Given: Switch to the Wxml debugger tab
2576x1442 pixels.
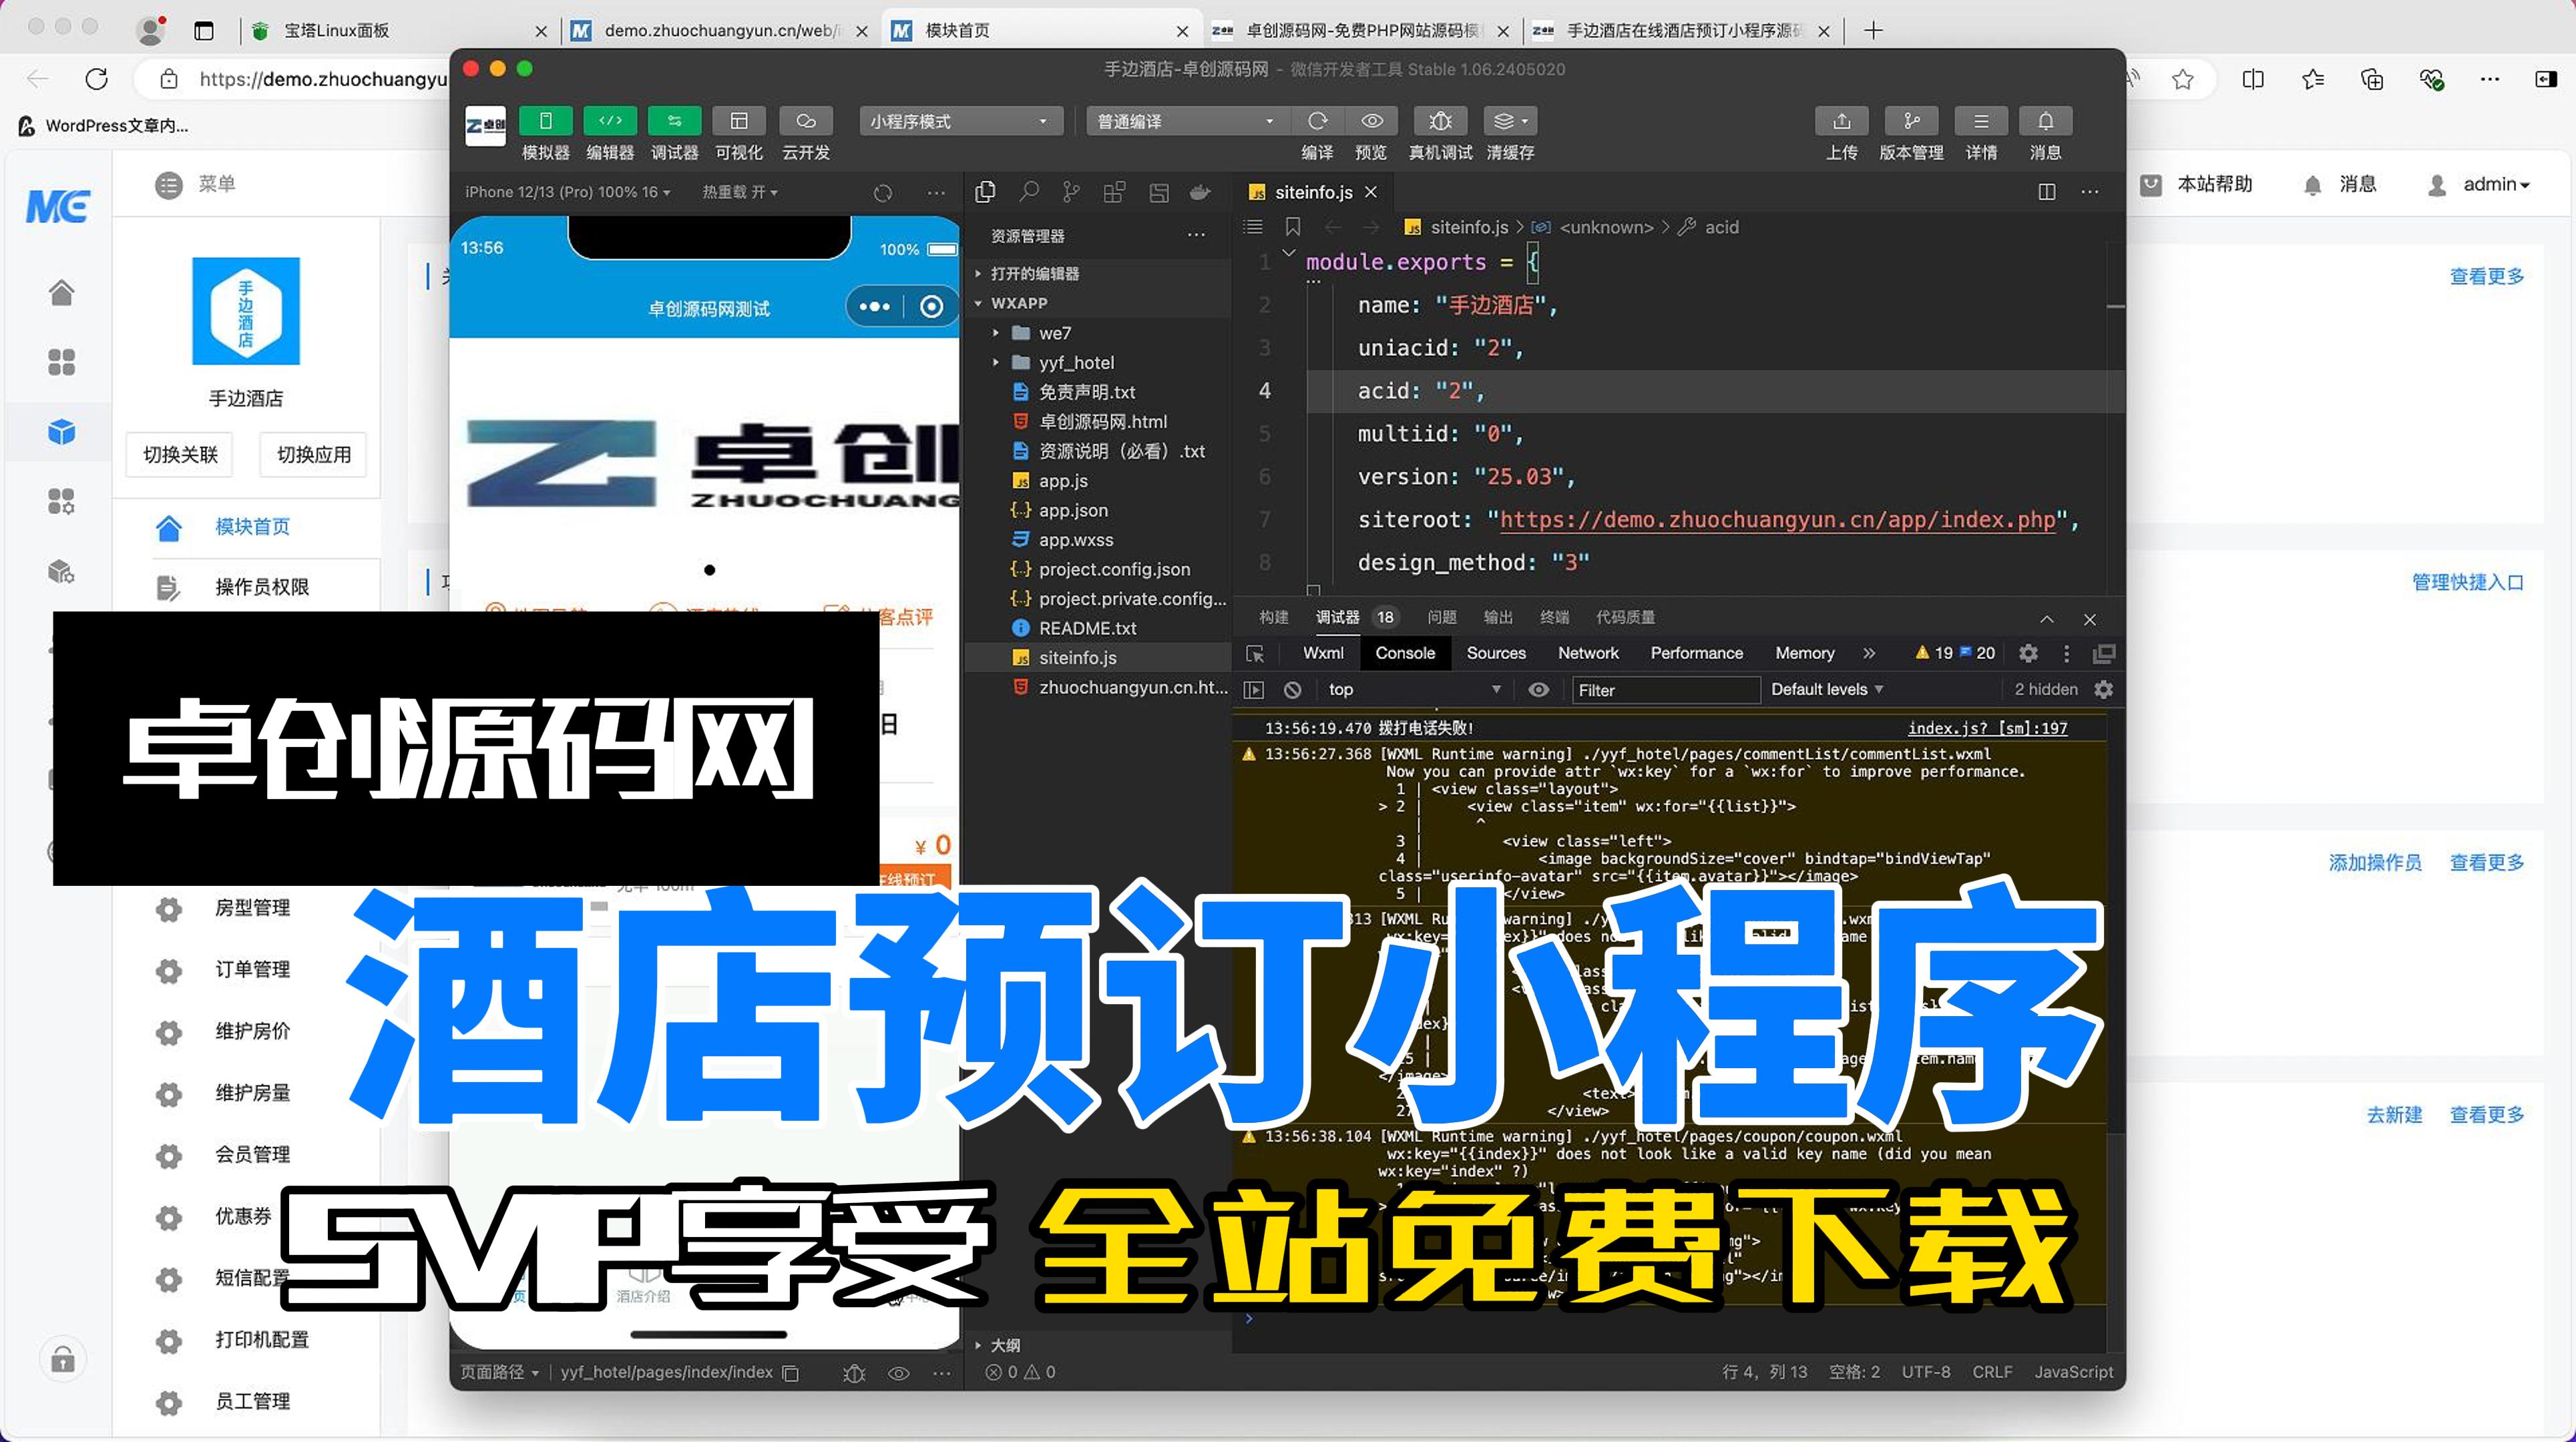Looking at the screenshot, I should 1323,653.
